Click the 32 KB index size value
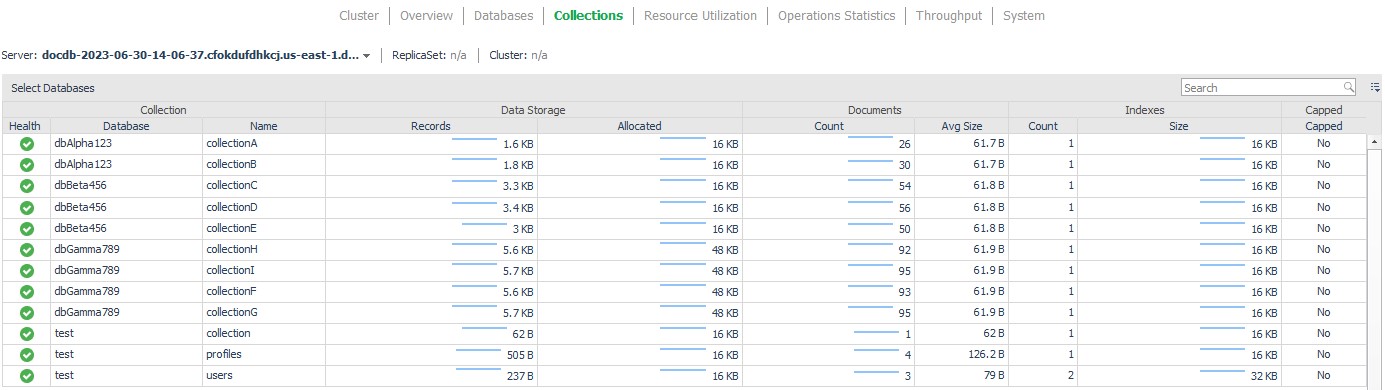This screenshot has width=1385, height=390. [1264, 377]
